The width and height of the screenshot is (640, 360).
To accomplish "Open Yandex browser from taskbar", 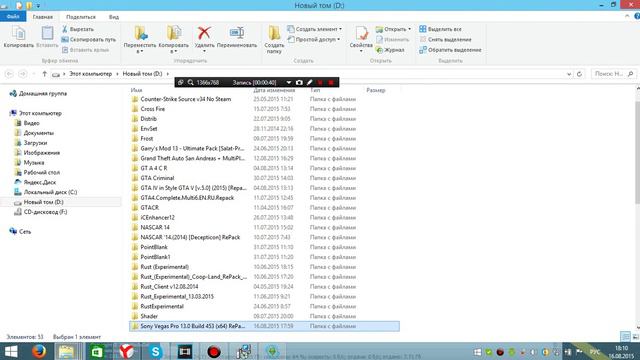I will click(x=127, y=351).
